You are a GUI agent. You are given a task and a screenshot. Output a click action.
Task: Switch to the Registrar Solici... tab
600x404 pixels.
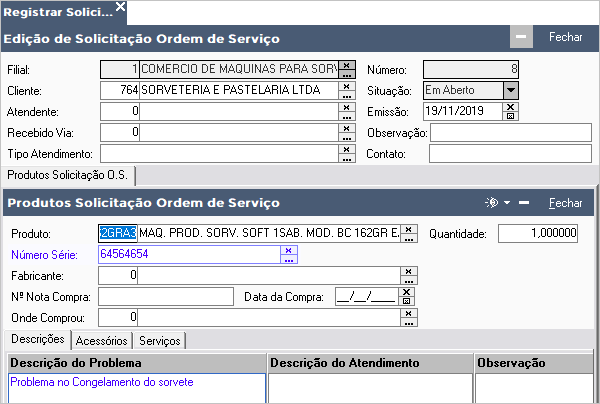tap(58, 12)
